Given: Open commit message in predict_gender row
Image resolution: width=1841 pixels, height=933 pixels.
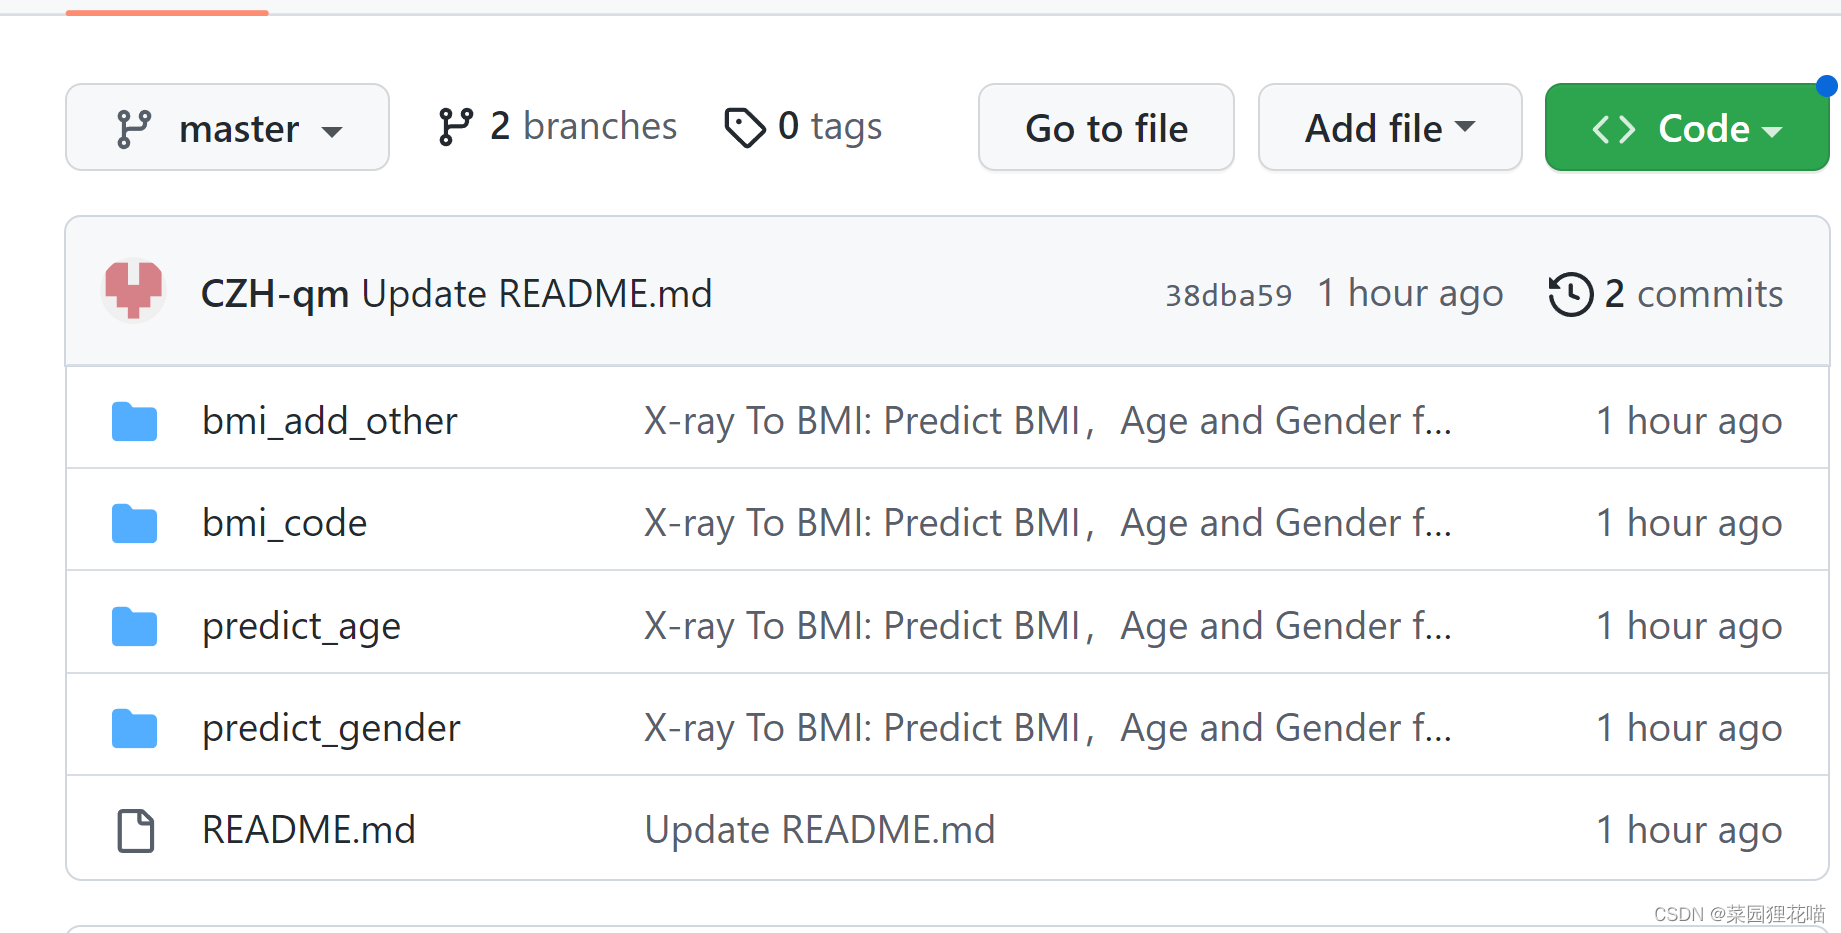Looking at the screenshot, I should [1048, 728].
